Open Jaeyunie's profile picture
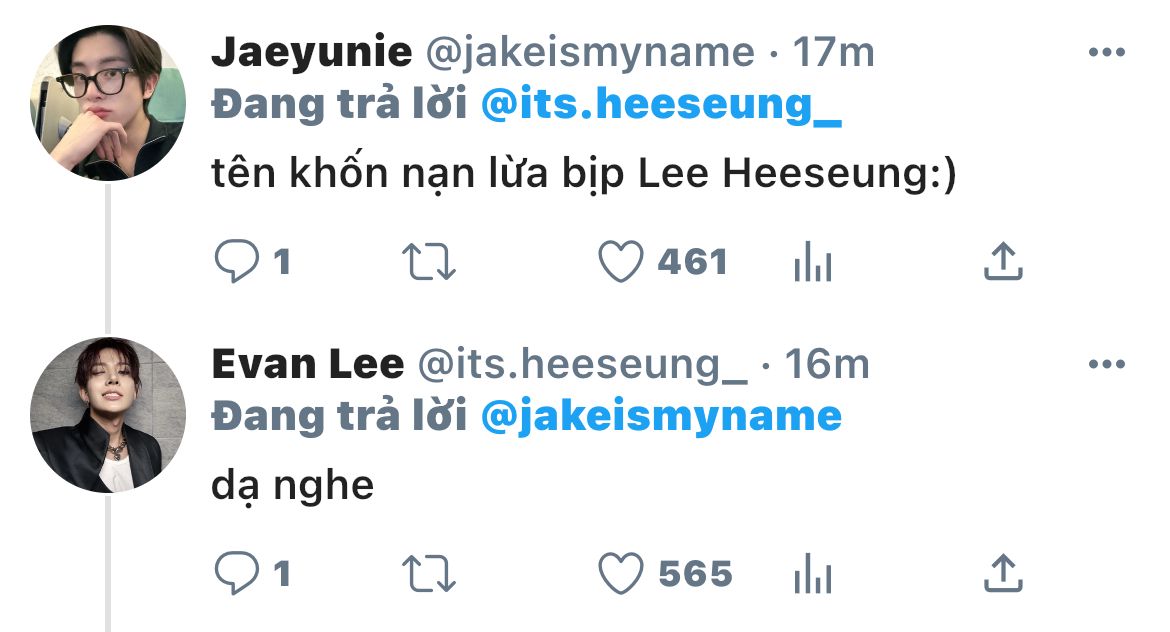 pyautogui.click(x=108, y=103)
